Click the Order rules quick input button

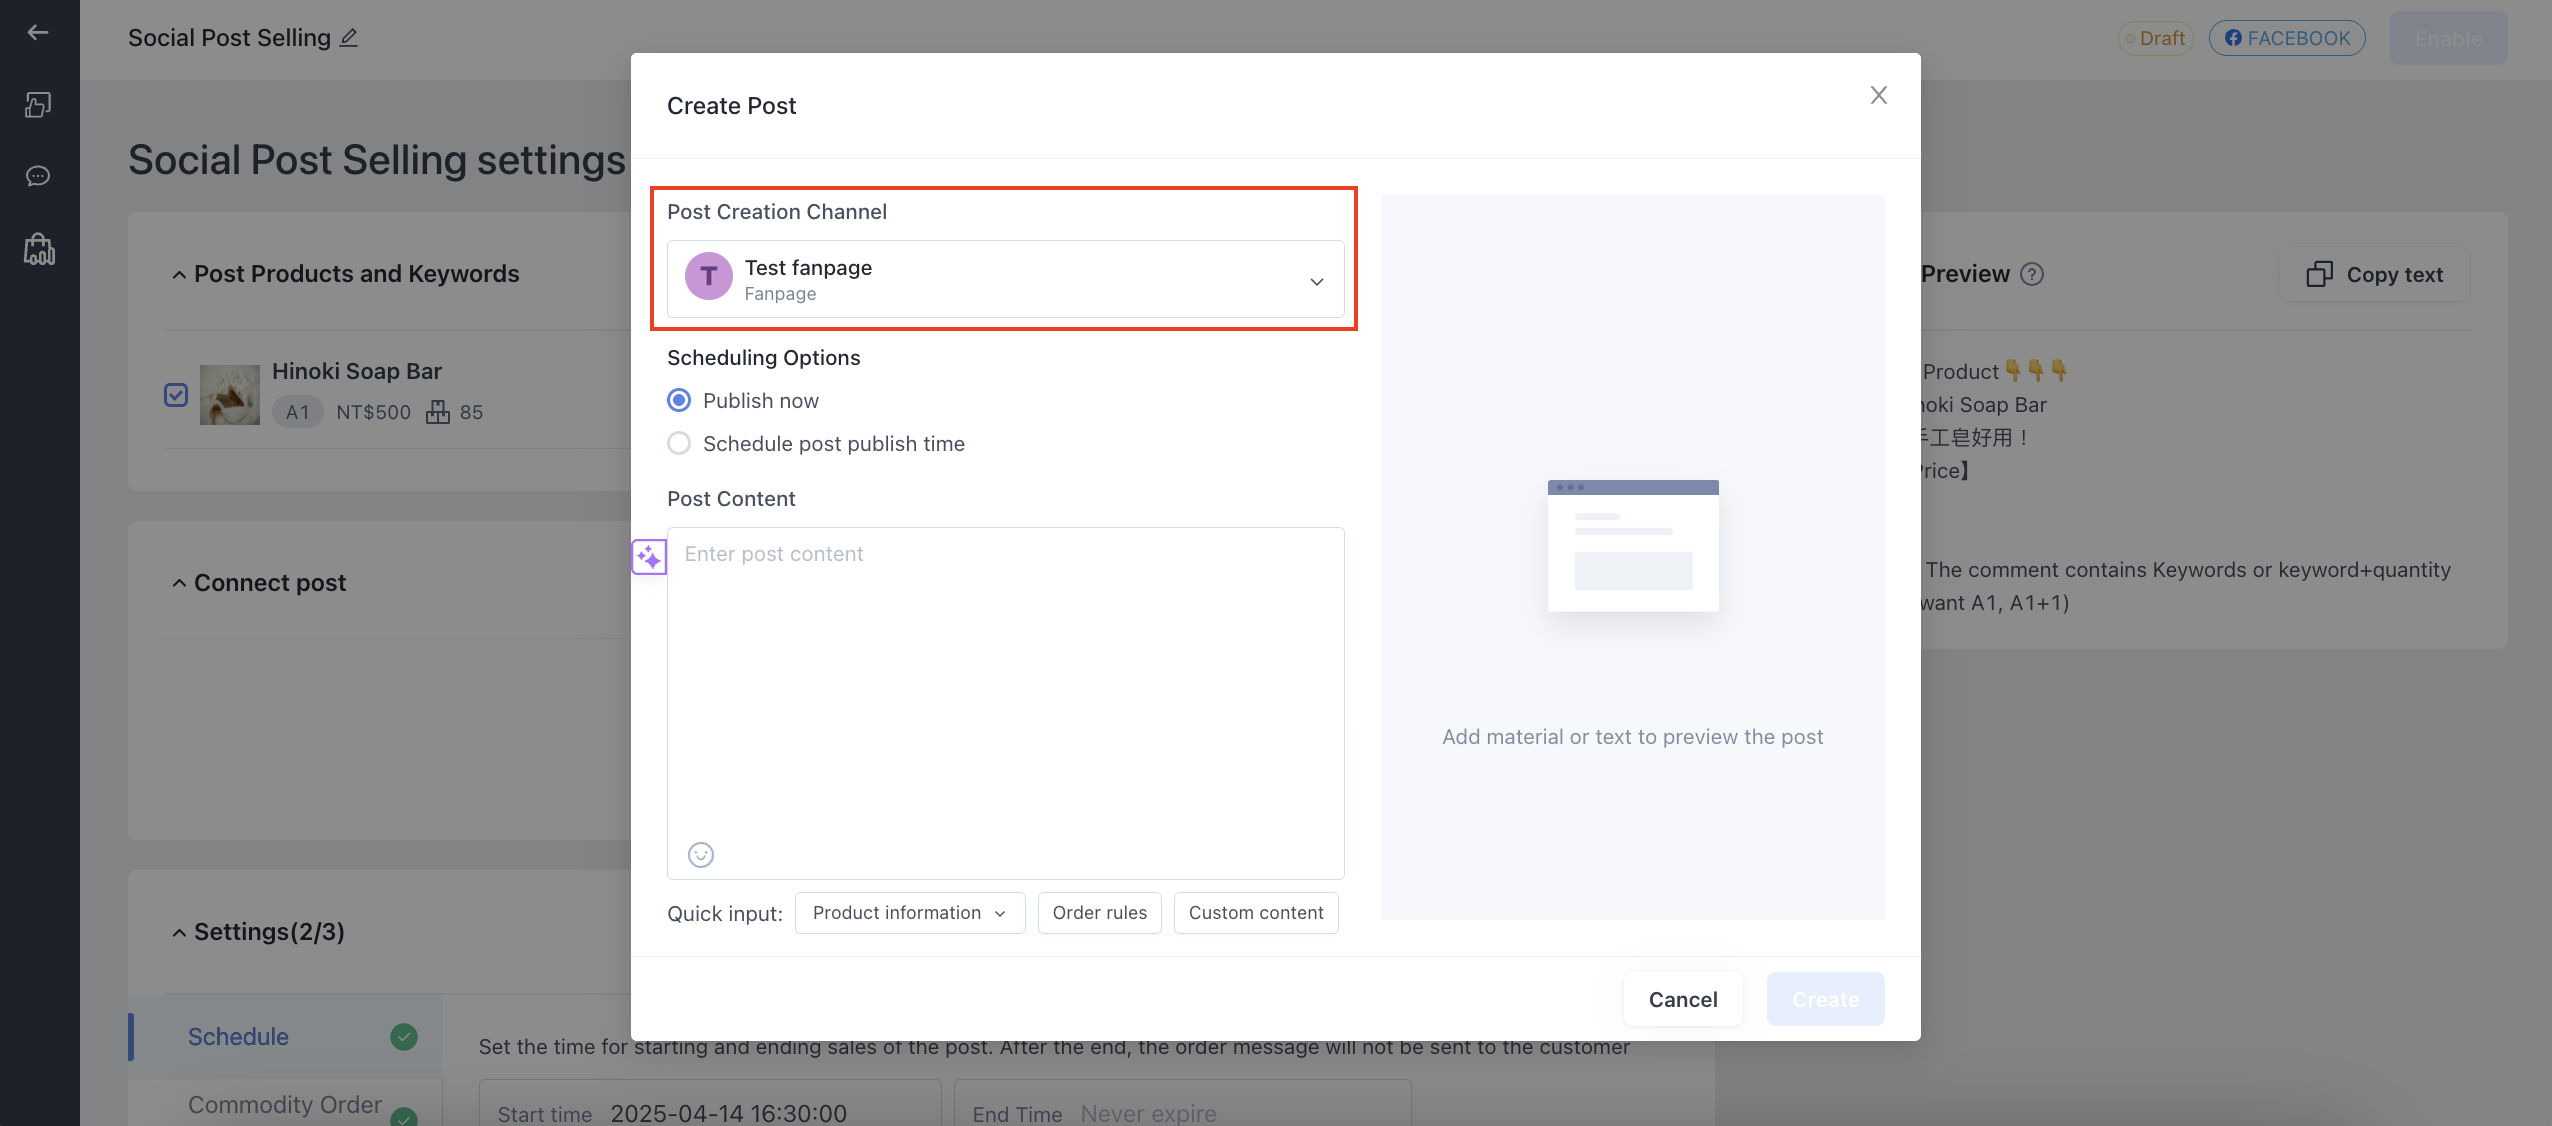click(1100, 913)
